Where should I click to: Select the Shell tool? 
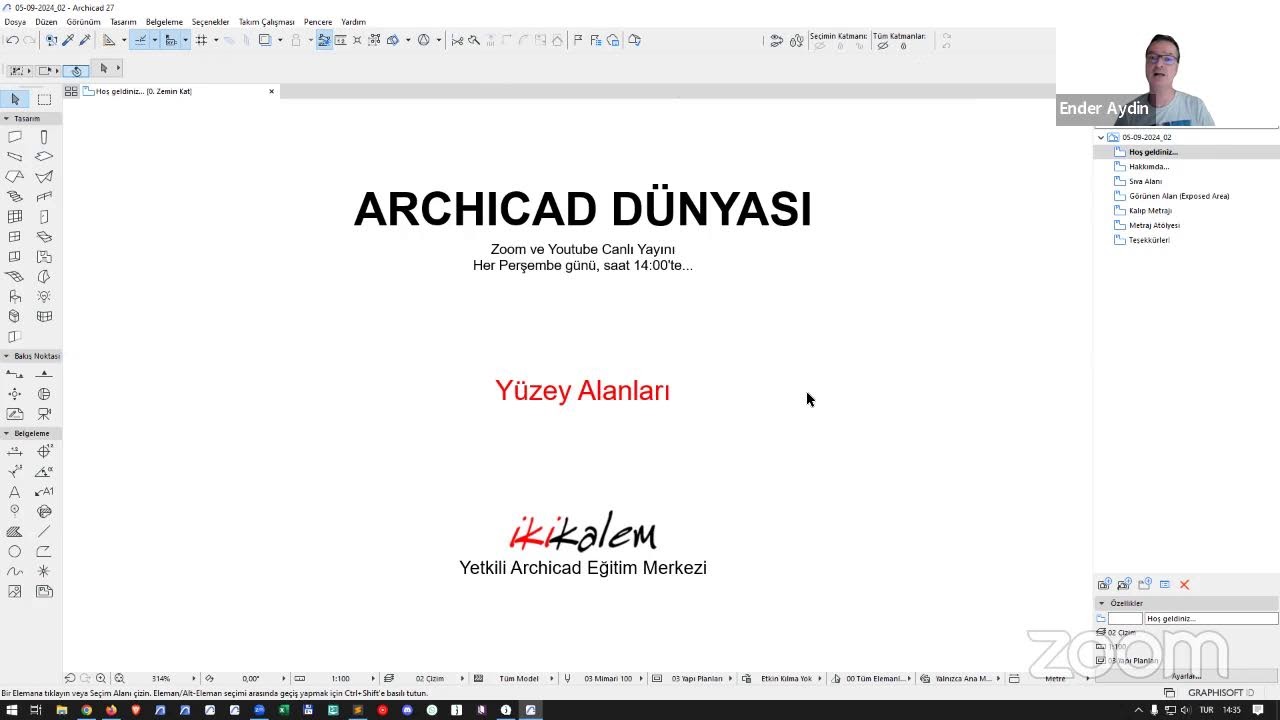[x=44, y=177]
